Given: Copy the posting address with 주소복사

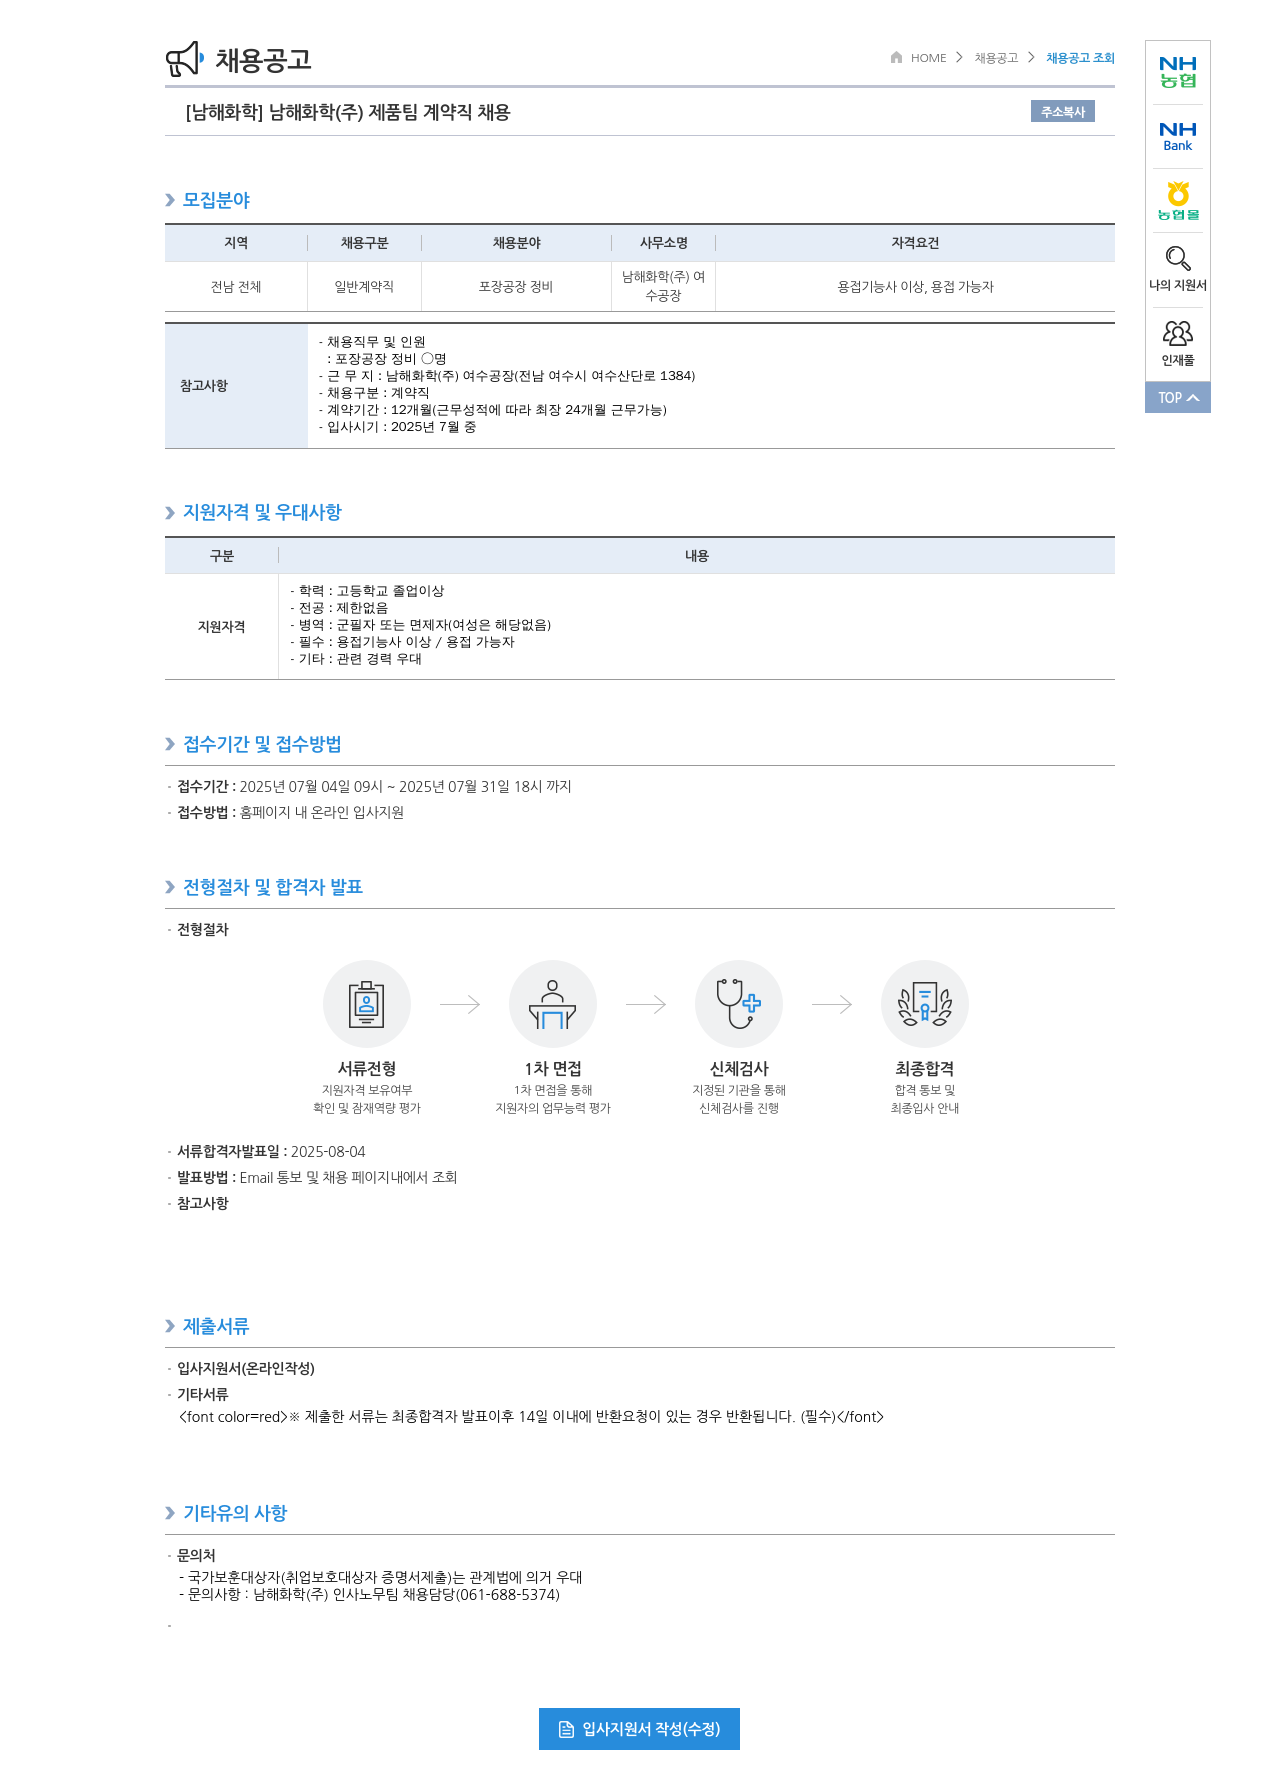Looking at the screenshot, I should click(1062, 111).
